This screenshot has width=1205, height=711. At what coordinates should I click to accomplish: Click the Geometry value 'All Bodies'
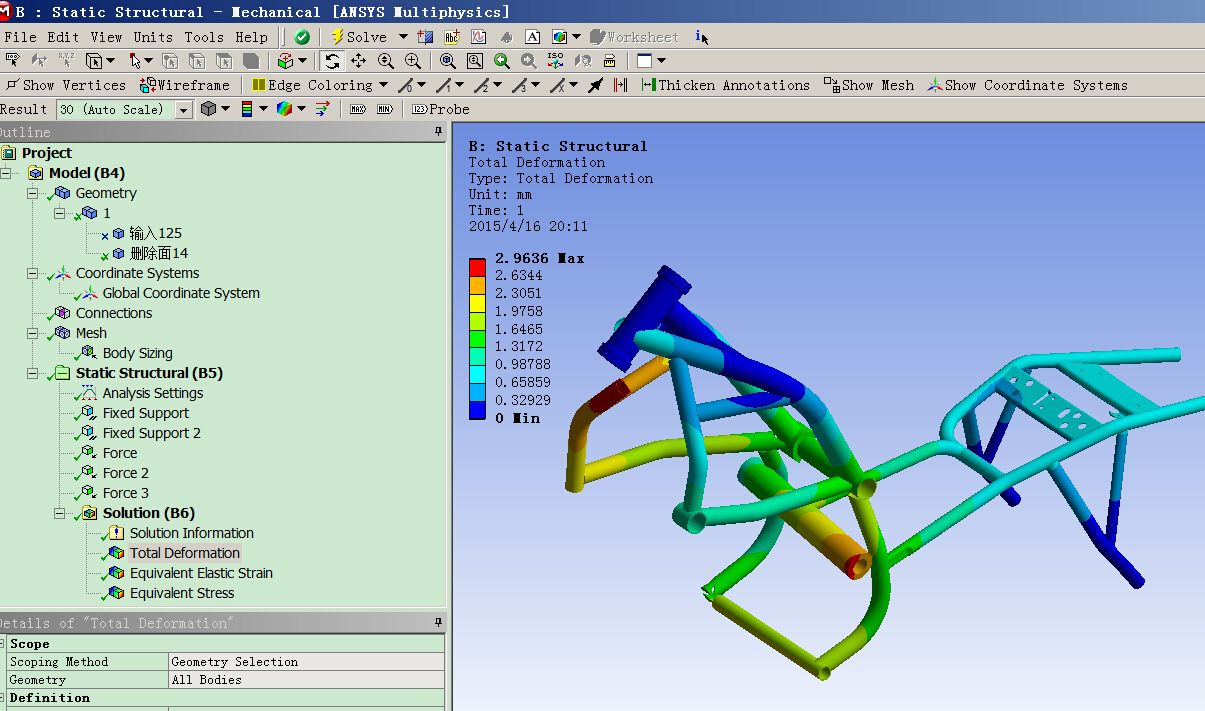tap(307, 680)
